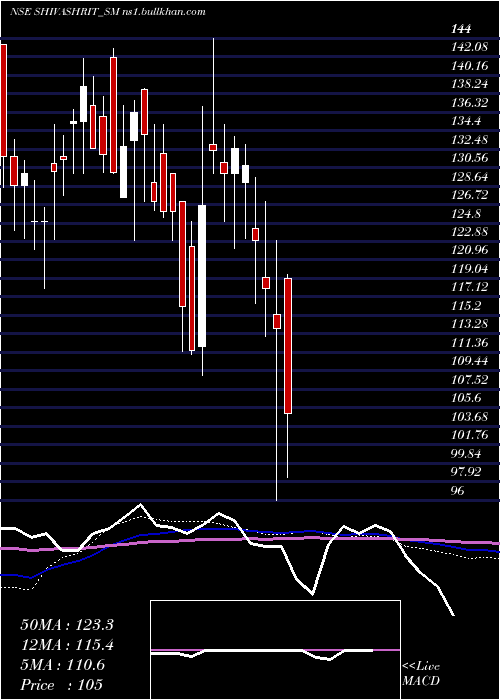Click the 138.24 price axis label
The width and height of the screenshot is (500, 700).
tap(469, 85)
